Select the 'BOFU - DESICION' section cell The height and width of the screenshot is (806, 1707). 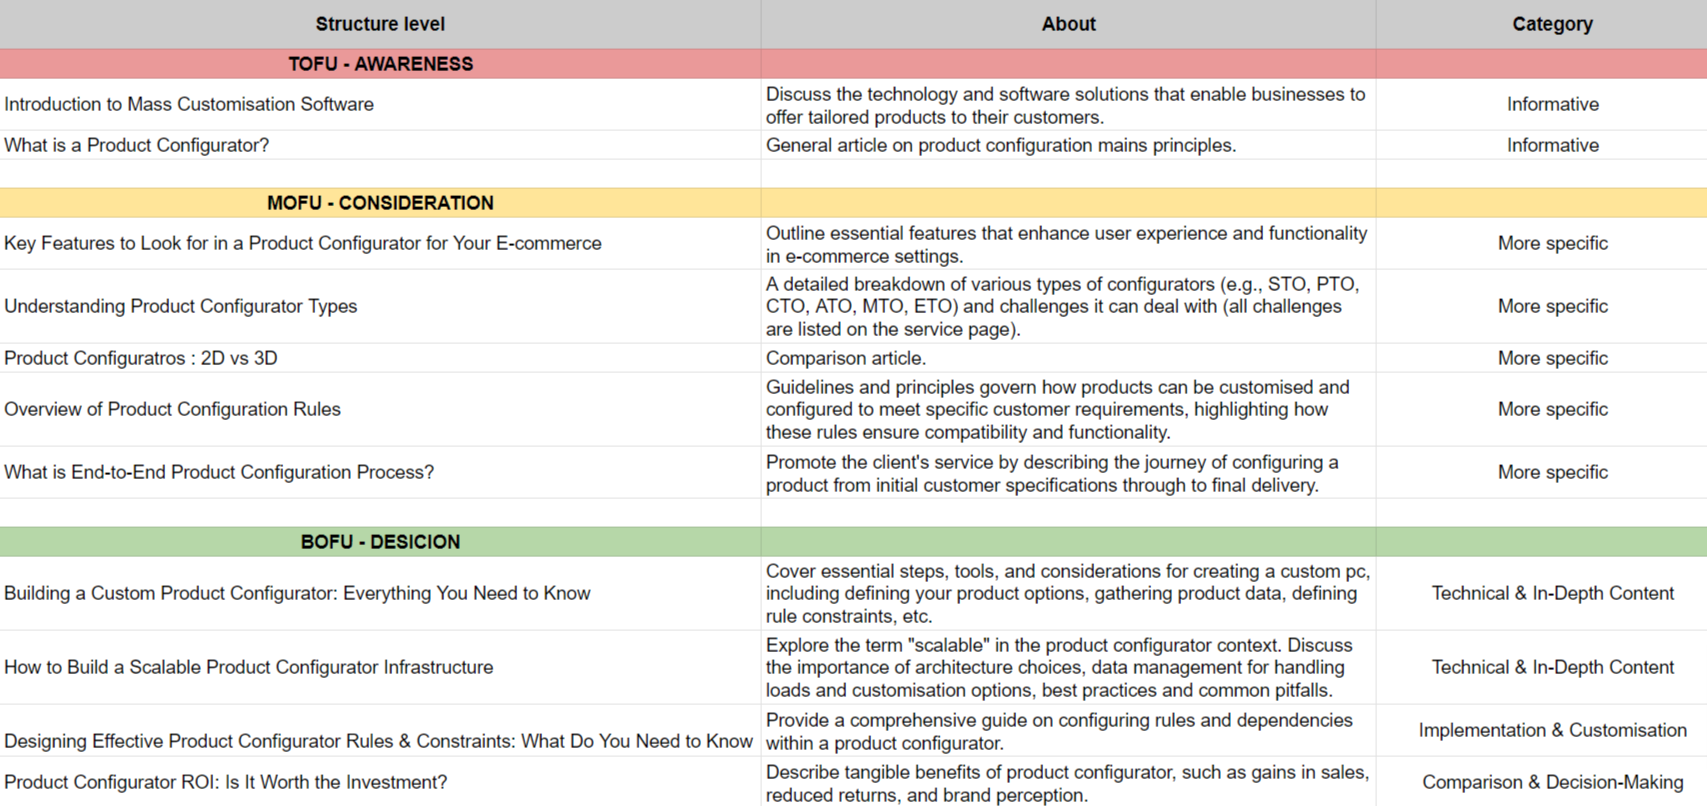pyautogui.click(x=380, y=542)
